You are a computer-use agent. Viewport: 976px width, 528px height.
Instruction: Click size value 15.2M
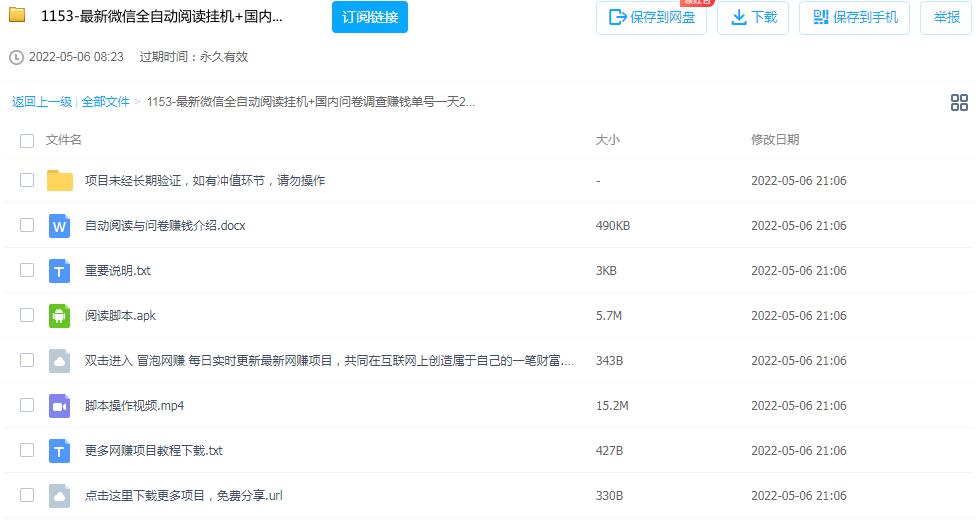tap(612, 406)
